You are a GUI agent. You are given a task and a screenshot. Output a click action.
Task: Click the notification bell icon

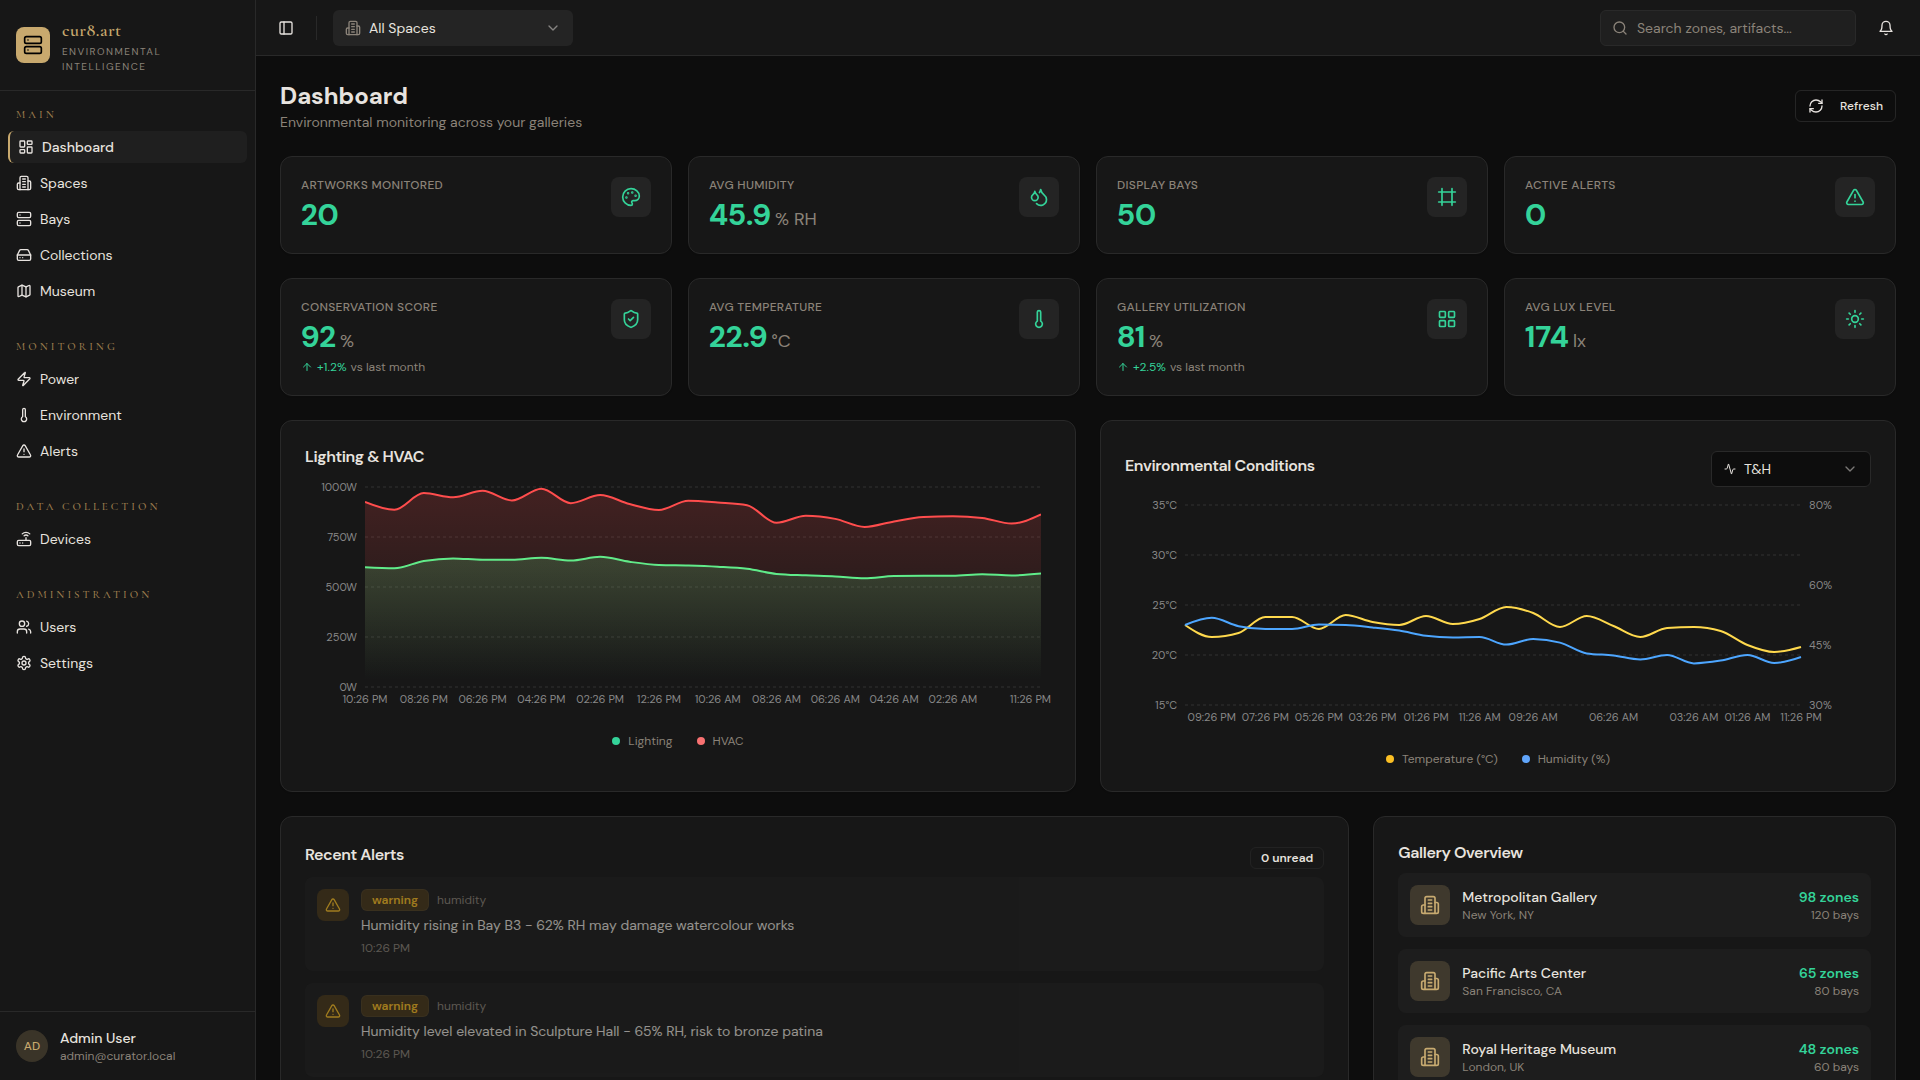click(x=1886, y=27)
